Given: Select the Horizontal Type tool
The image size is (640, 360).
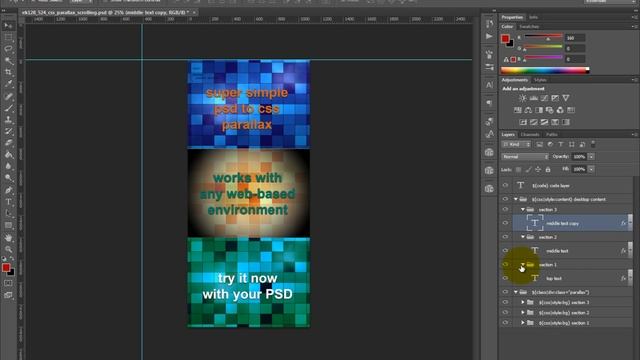Looking at the screenshot, I should [x=8, y=202].
